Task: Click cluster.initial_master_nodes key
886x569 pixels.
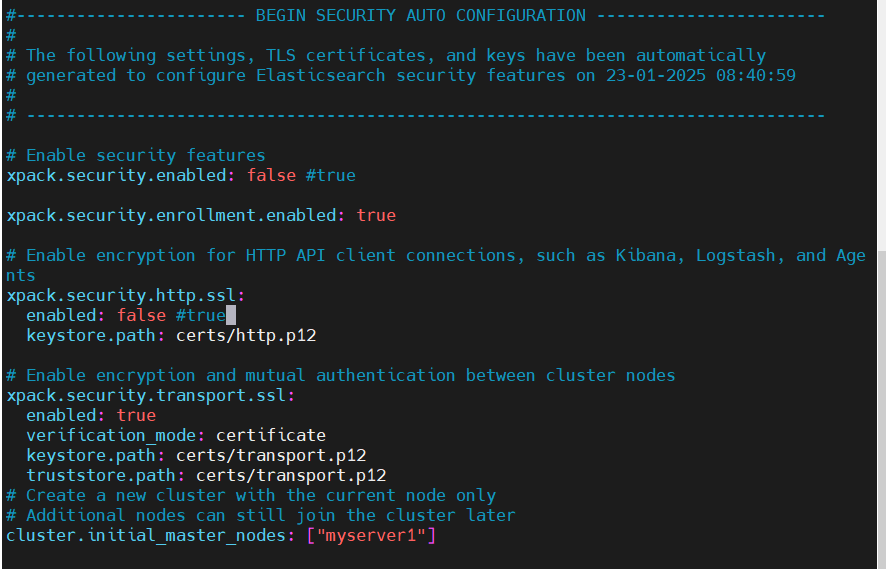Action: [x=146, y=535]
